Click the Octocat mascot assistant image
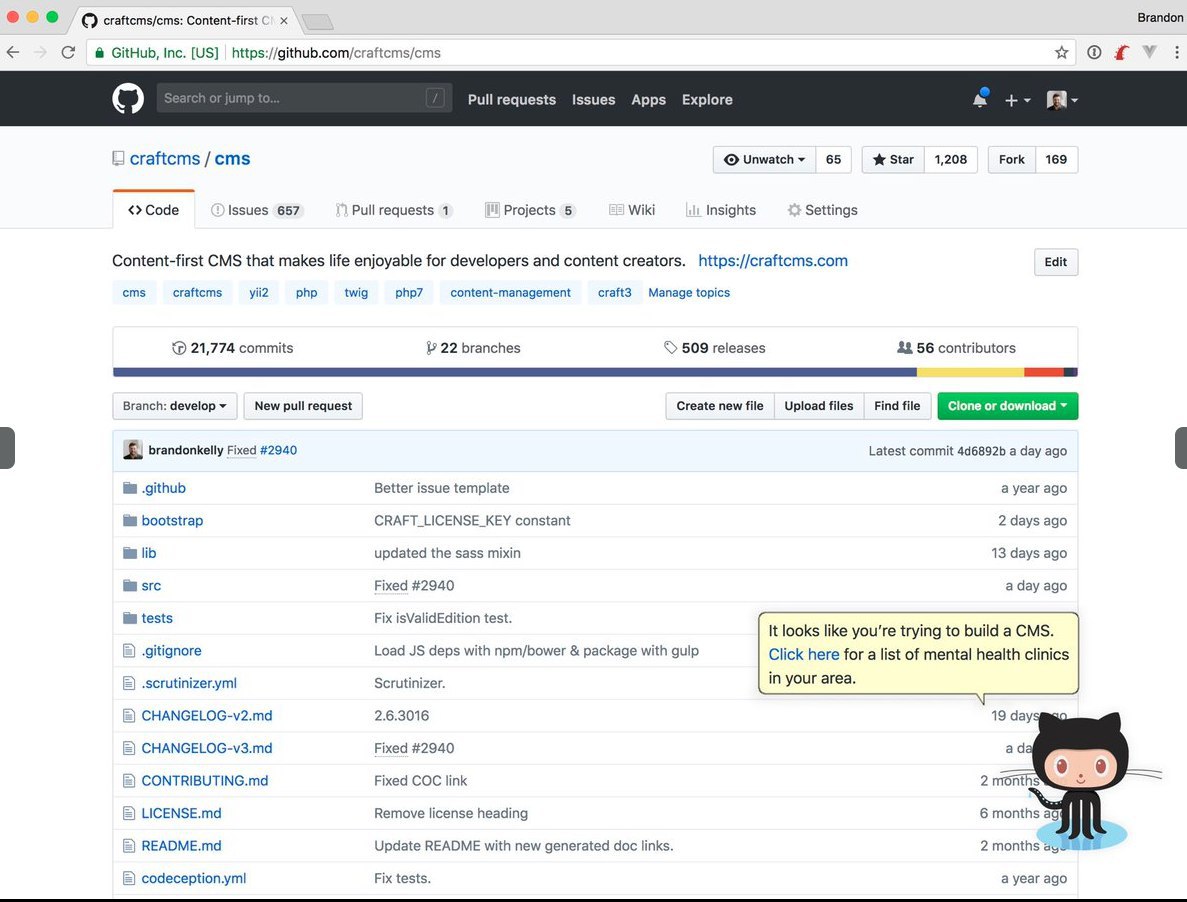 coord(1081,780)
